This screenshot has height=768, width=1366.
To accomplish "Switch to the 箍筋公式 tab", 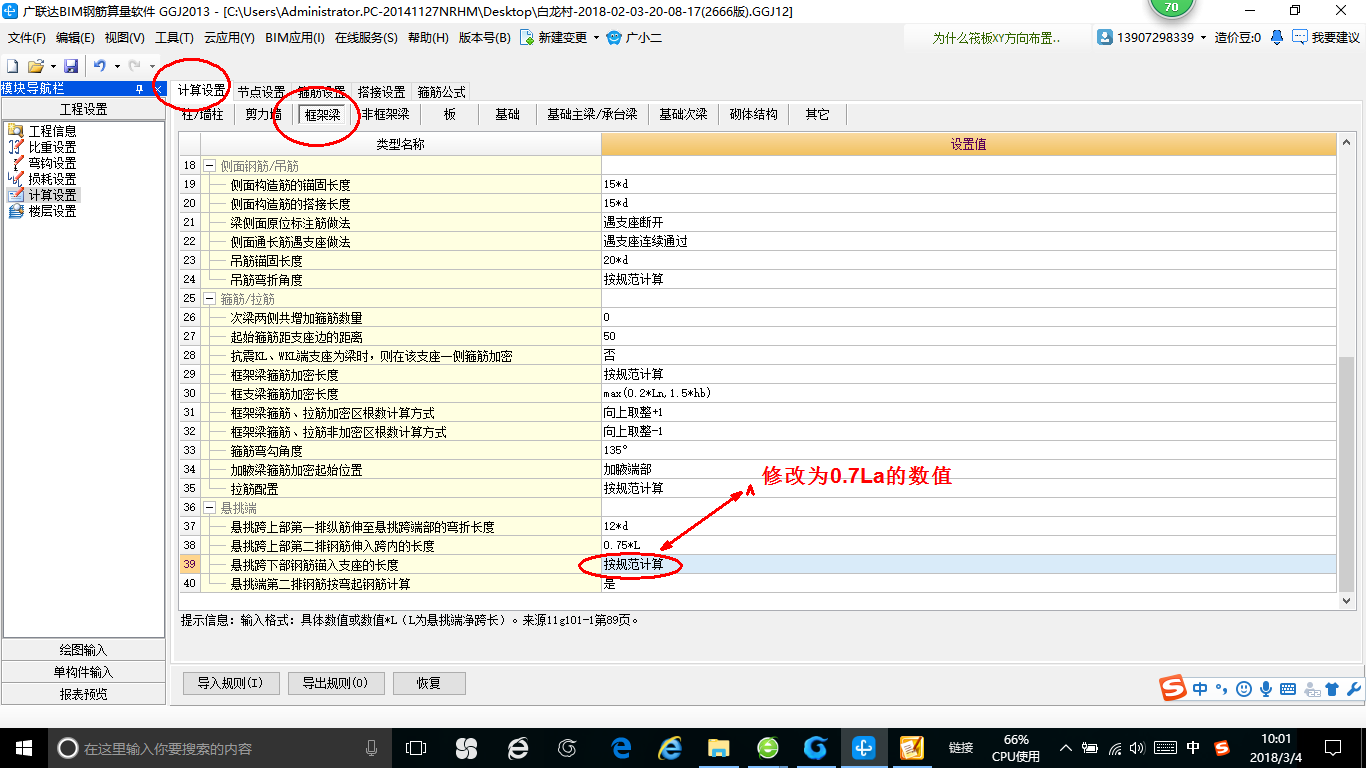I will click(441, 91).
